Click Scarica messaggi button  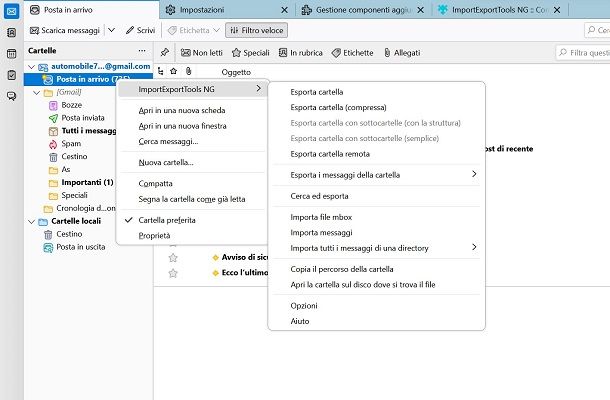click(x=65, y=30)
